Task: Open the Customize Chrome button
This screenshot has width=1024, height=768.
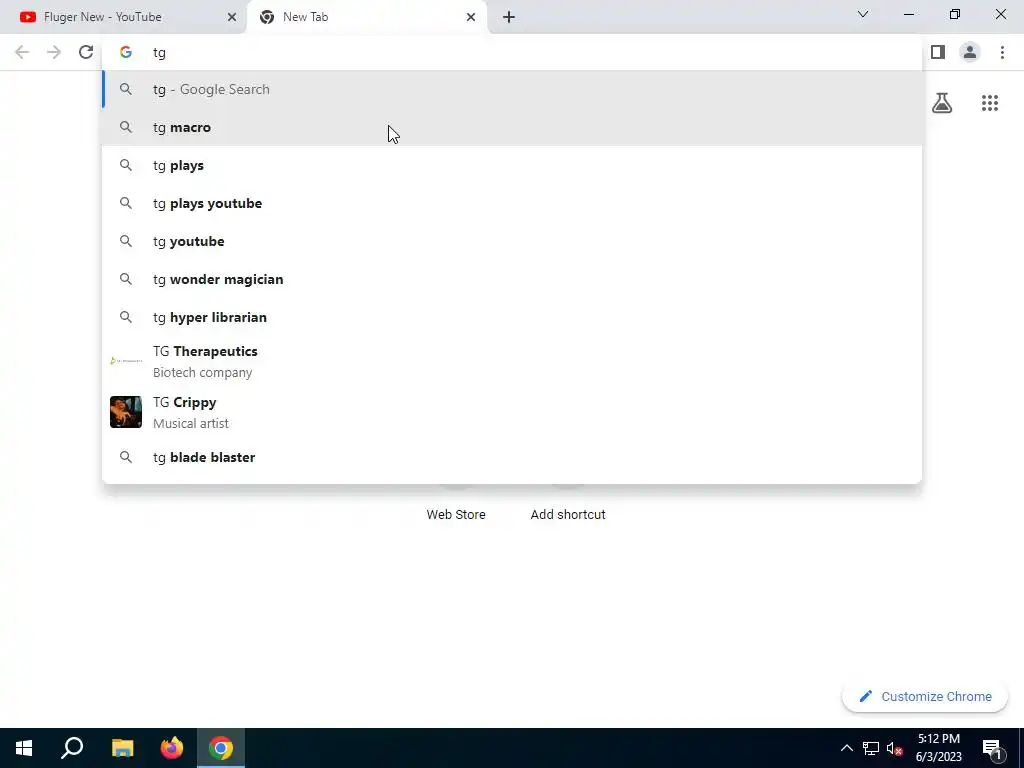Action: point(925,696)
